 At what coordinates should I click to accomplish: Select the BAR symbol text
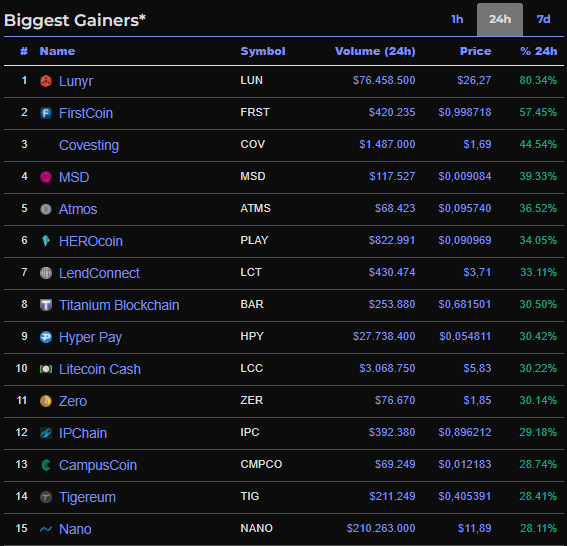(x=252, y=304)
